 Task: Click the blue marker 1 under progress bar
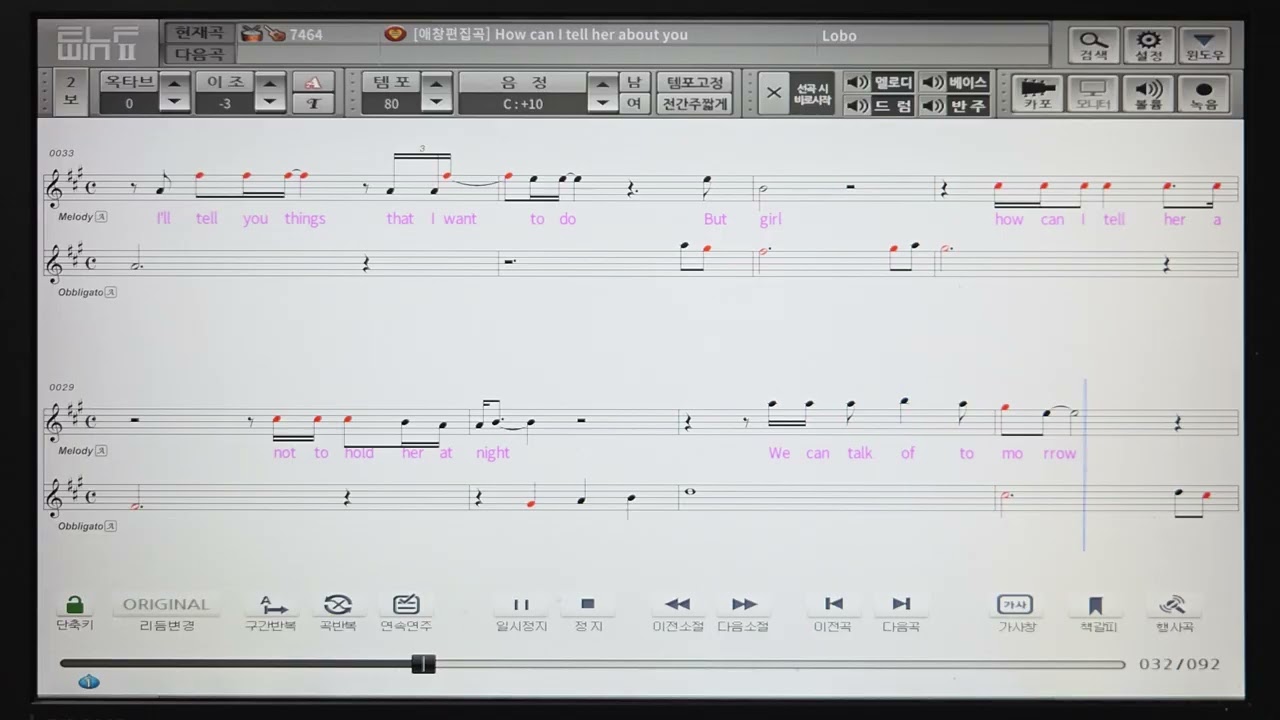tap(89, 682)
